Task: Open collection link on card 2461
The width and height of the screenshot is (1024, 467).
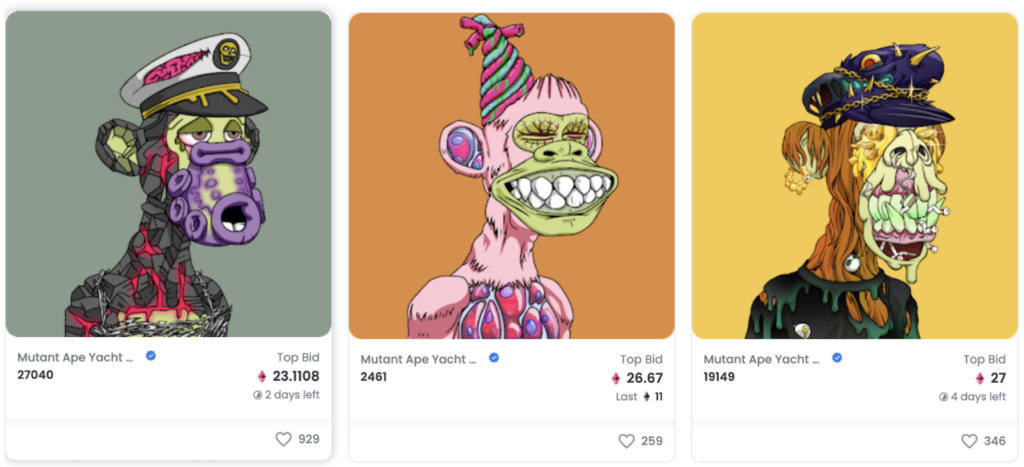Action: pos(419,359)
